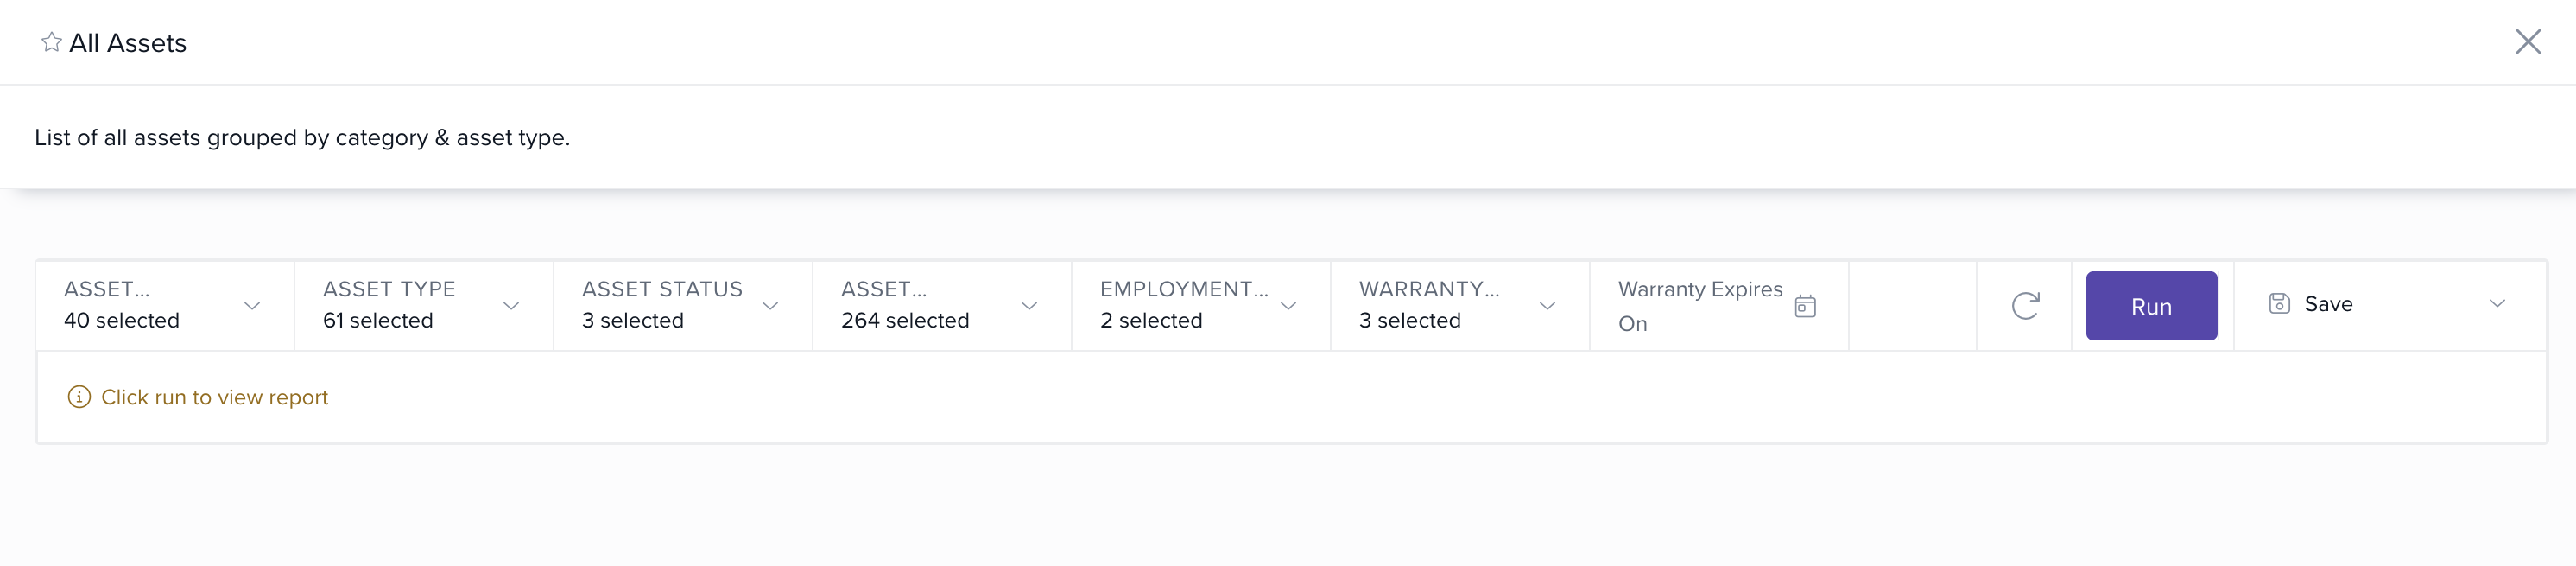Click the 'Click run to view report' message
Image resolution: width=2576 pixels, height=566 pixels.
click(214, 397)
